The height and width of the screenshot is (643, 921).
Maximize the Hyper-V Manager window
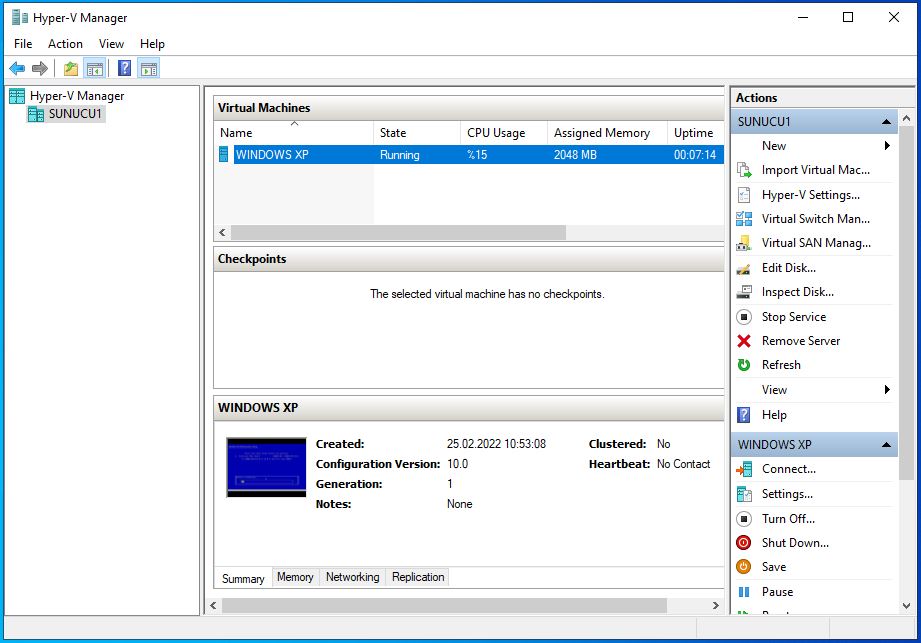(848, 18)
